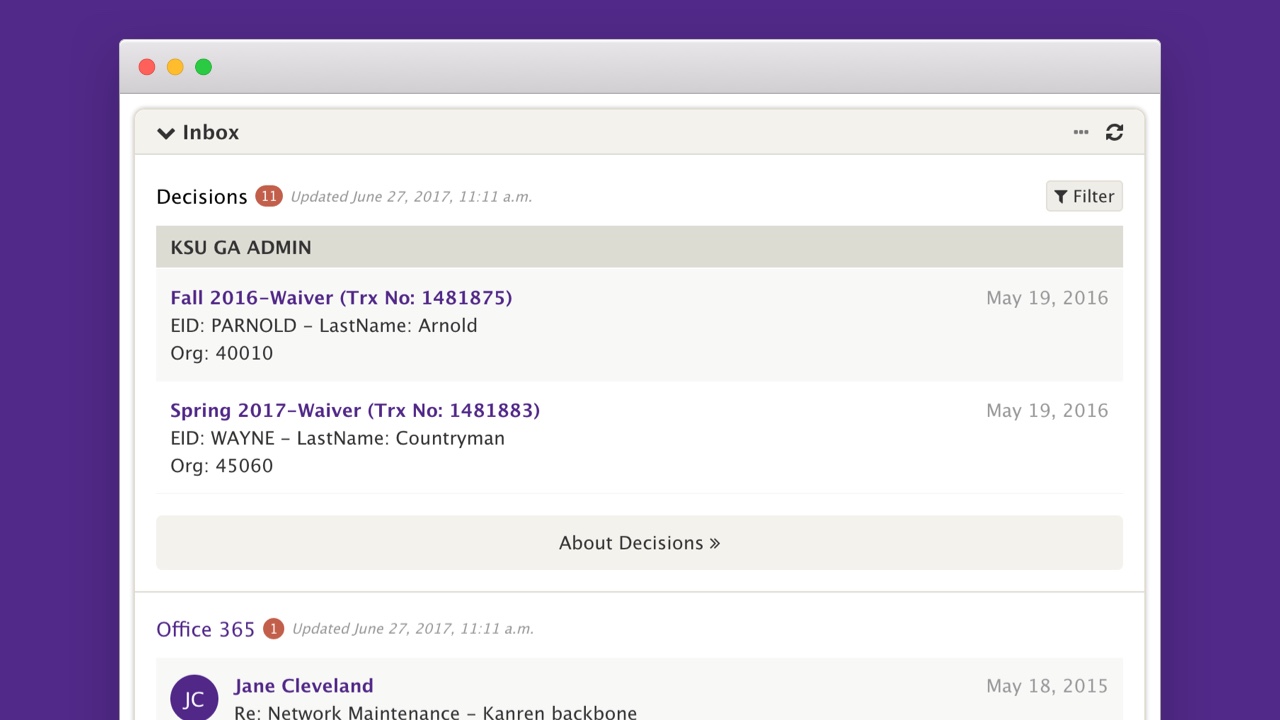Screen dimensions: 1280x720
Task: Open the Inbox overflow ellipsis menu icon
Action: pos(1081,132)
